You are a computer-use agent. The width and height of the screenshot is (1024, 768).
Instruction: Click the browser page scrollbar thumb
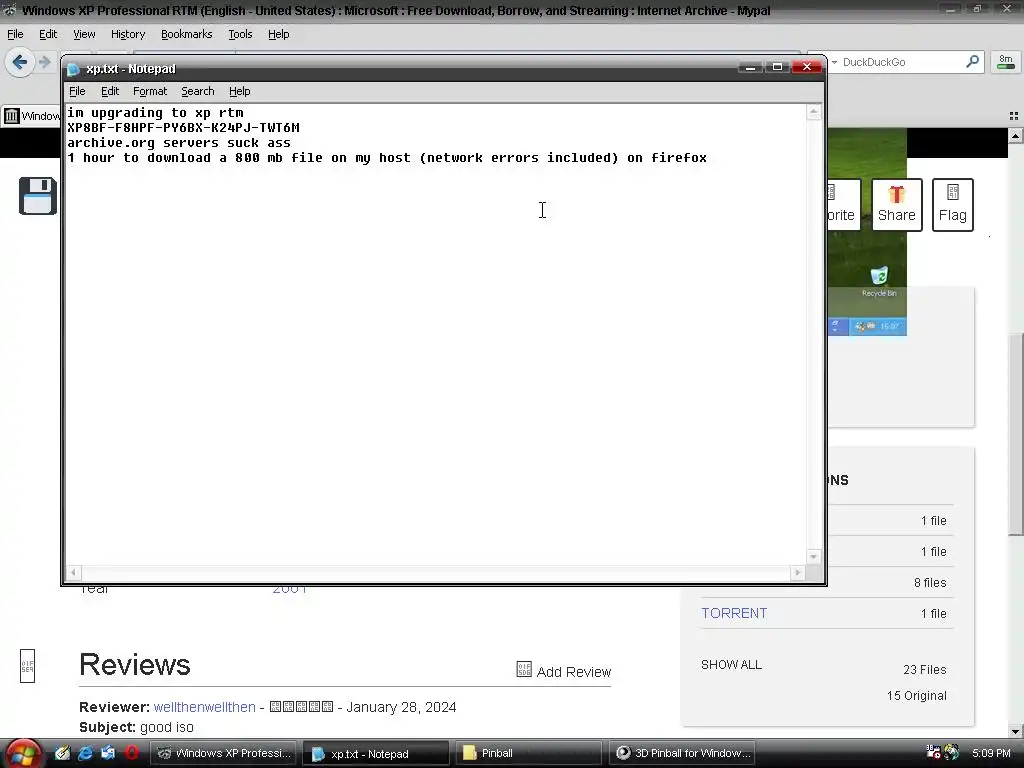[1016, 434]
